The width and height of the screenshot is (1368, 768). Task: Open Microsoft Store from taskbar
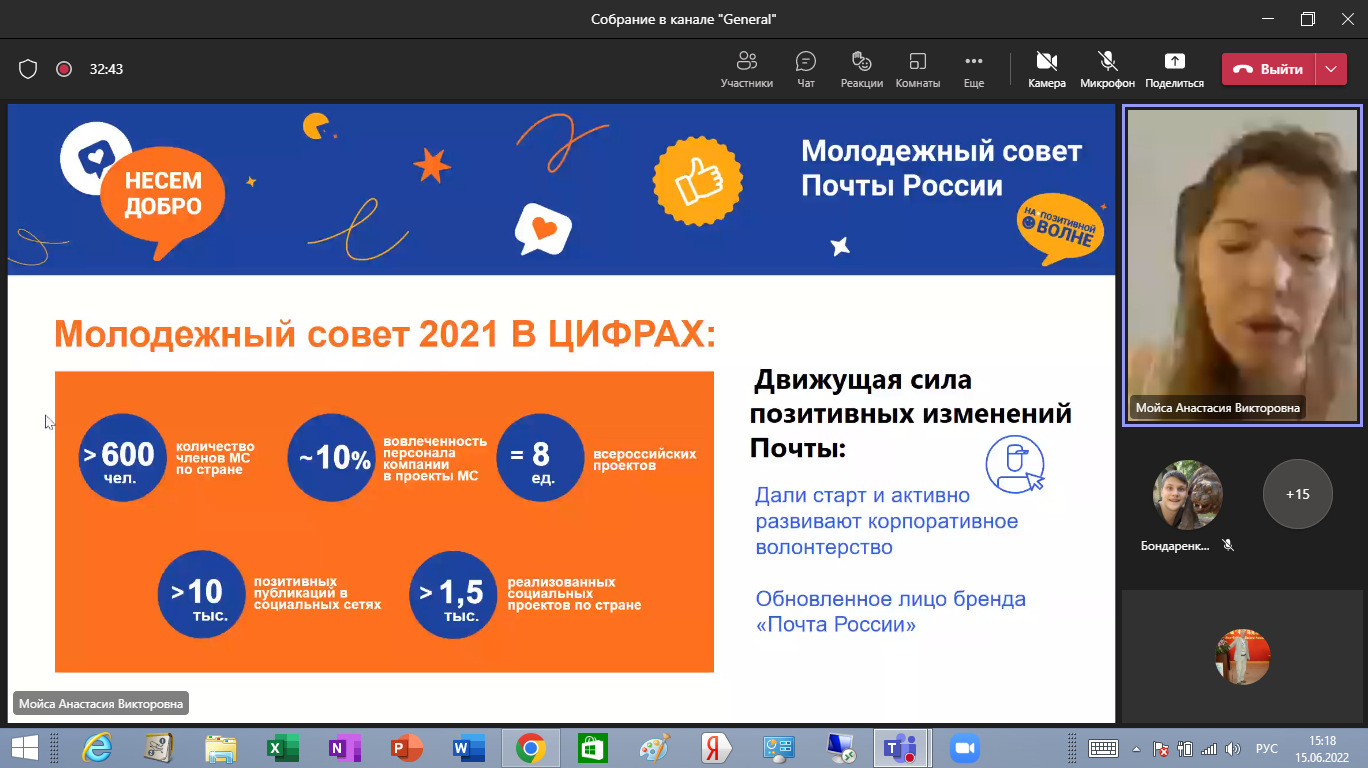pos(592,747)
